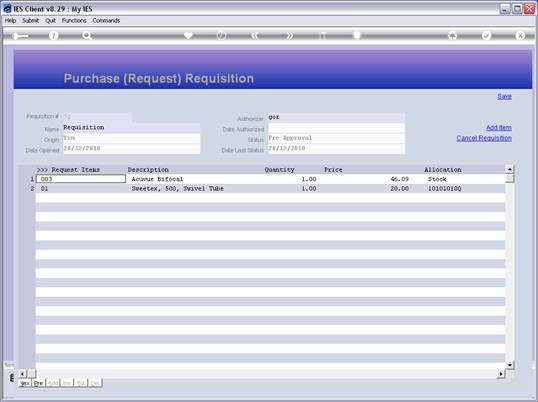Click the heart favorites toolbar icon
This screenshot has height=402, width=538.
[x=188, y=35]
